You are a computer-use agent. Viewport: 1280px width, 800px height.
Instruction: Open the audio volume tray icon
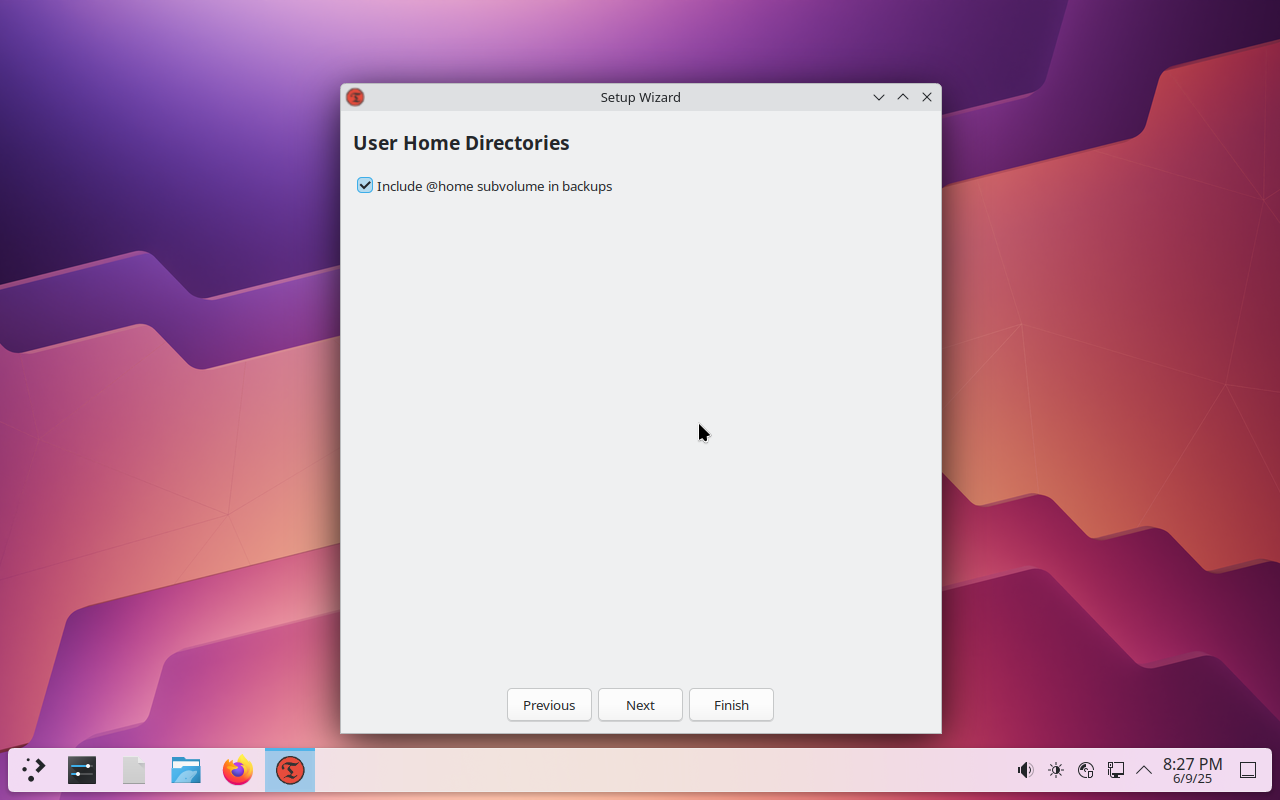point(1025,770)
